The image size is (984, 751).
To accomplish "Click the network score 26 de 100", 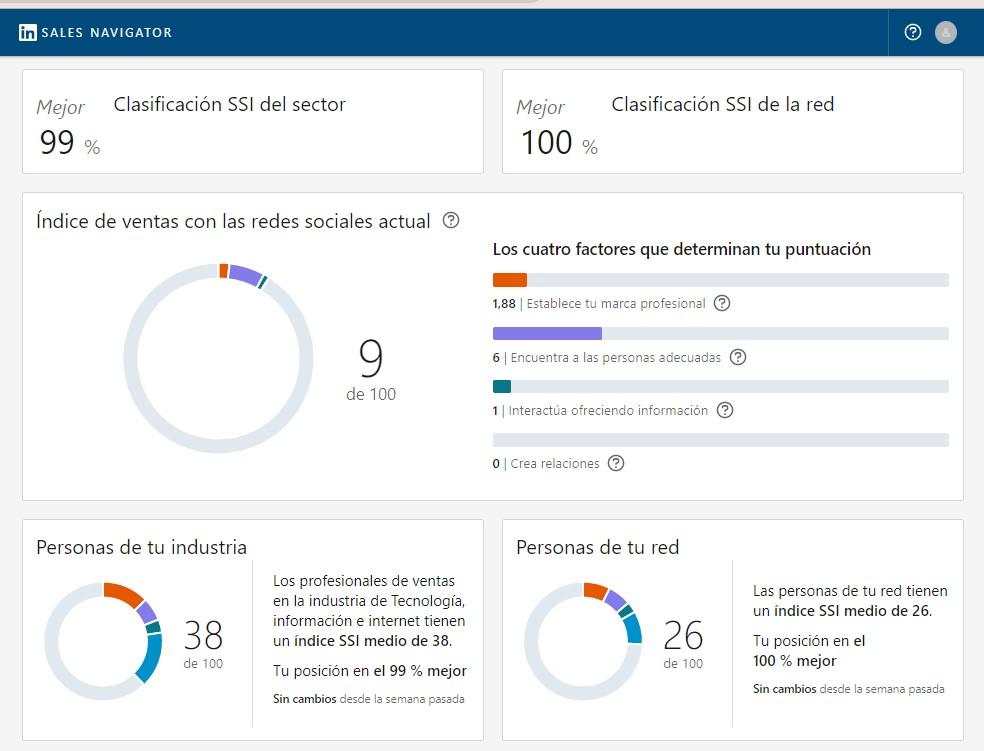I will point(683,644).
